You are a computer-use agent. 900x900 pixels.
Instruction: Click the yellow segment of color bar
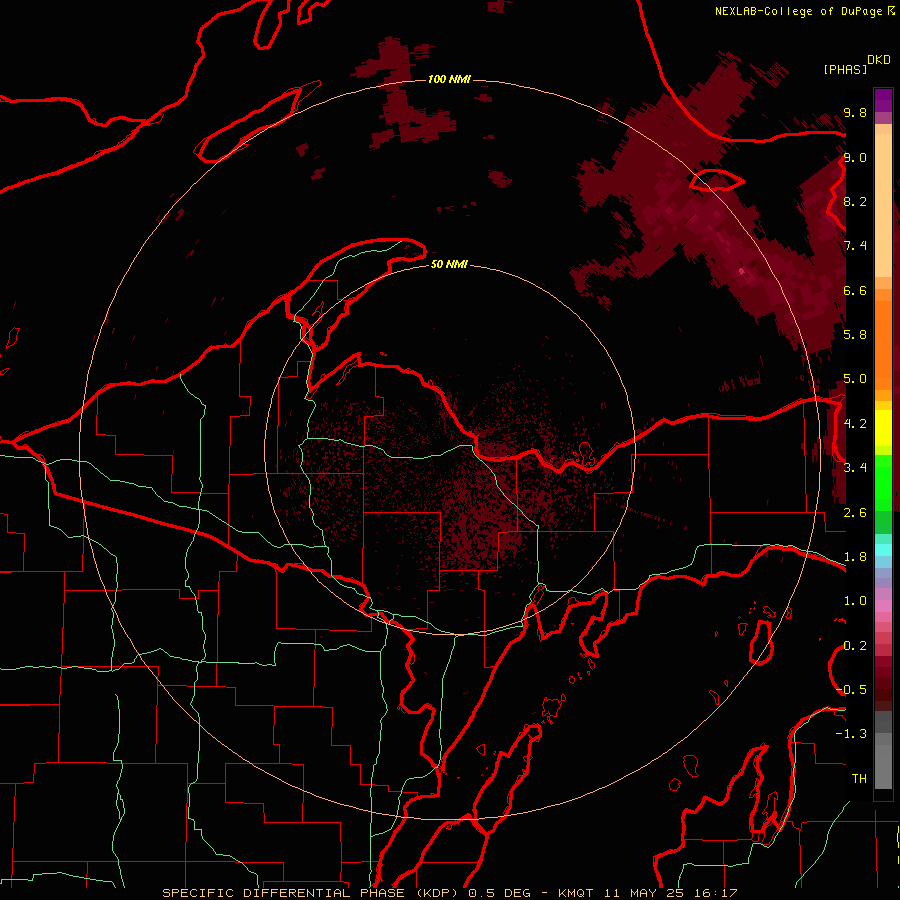click(x=883, y=428)
